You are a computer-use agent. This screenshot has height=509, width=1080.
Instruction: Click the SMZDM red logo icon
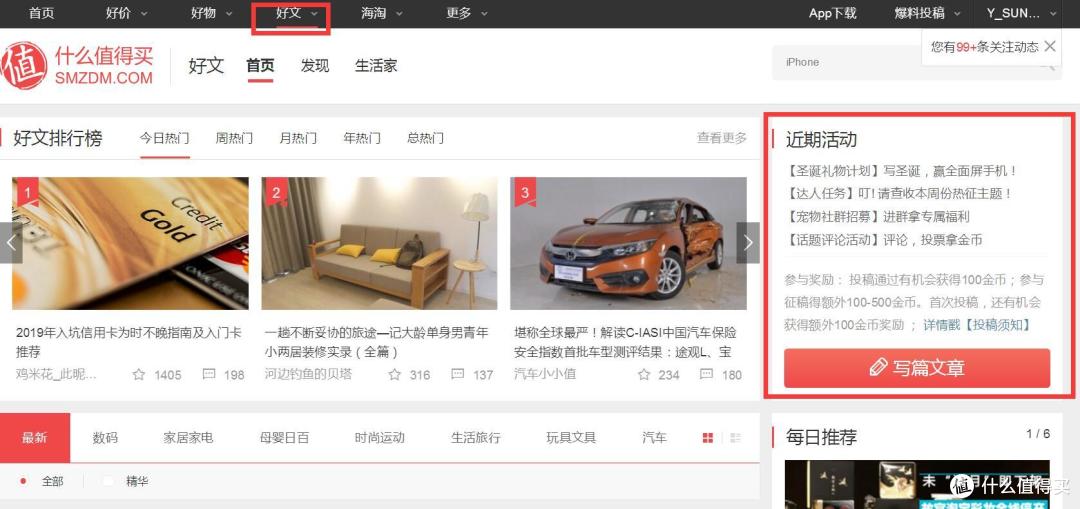coord(23,65)
